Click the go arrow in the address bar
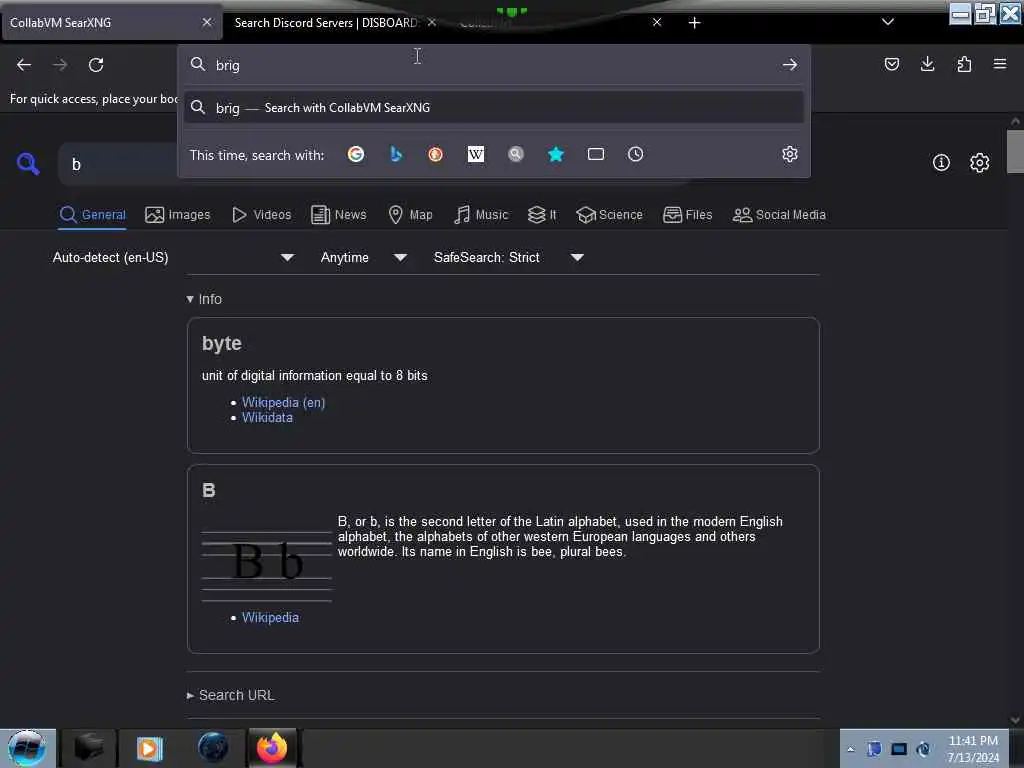Image resolution: width=1024 pixels, height=768 pixels. [x=790, y=65]
